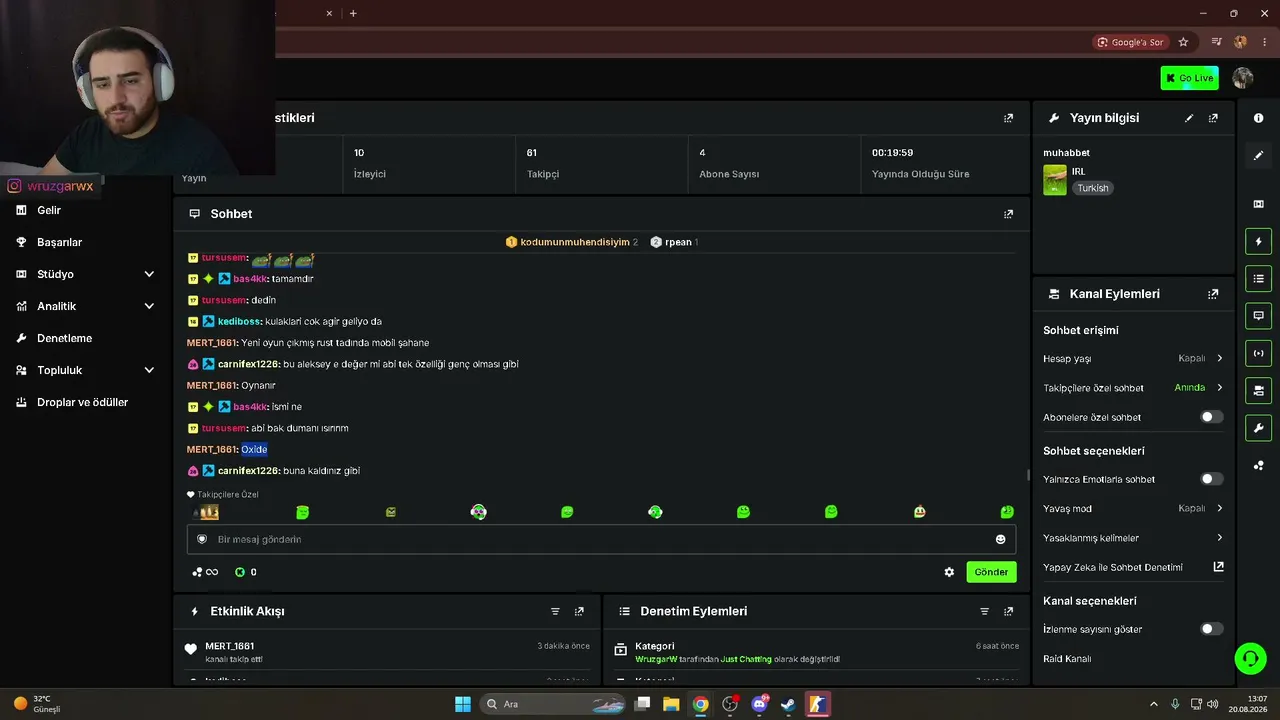Image resolution: width=1280 pixels, height=720 pixels.
Task: Toggle the list moderation actions rail icon
Action: (1258, 278)
